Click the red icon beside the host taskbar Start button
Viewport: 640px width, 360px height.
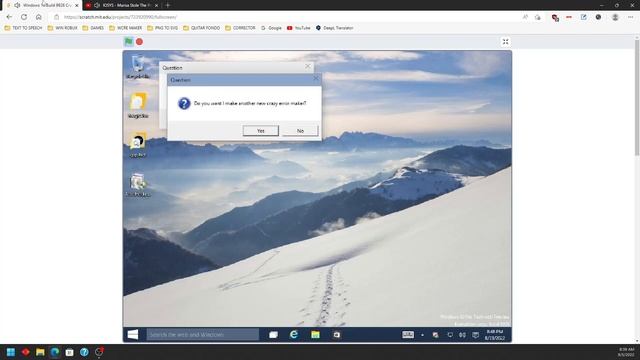(x=25, y=352)
